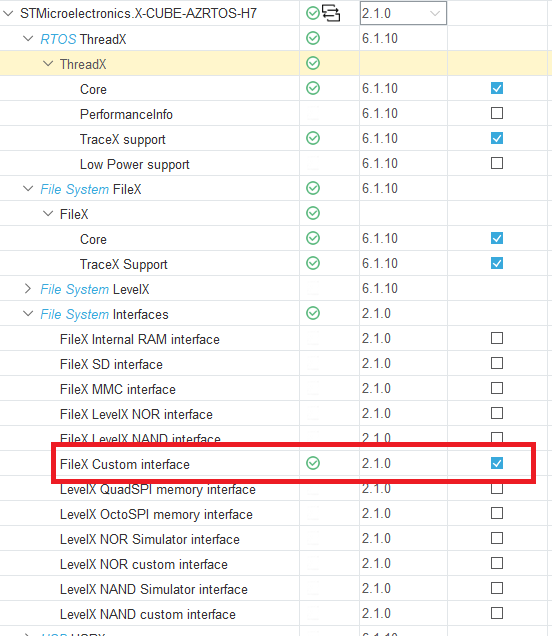Select the highlighted ThreadX row label
The height and width of the screenshot is (636, 552).
[83, 64]
